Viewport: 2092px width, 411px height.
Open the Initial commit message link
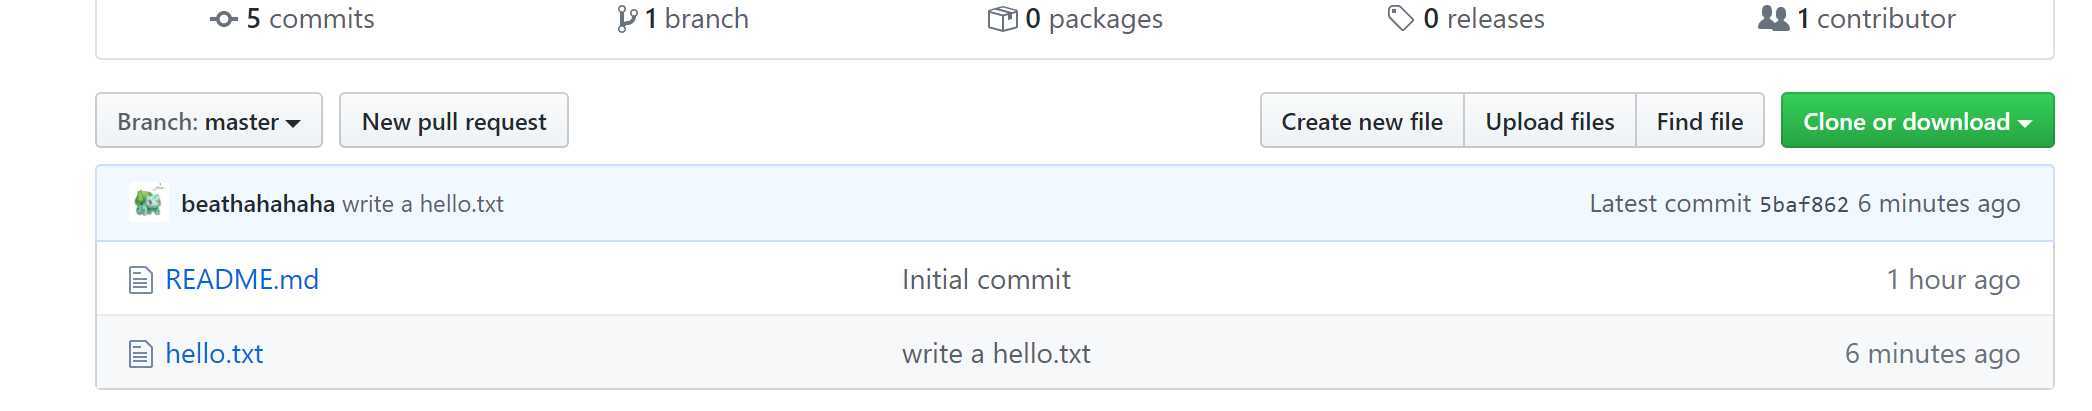pos(986,280)
